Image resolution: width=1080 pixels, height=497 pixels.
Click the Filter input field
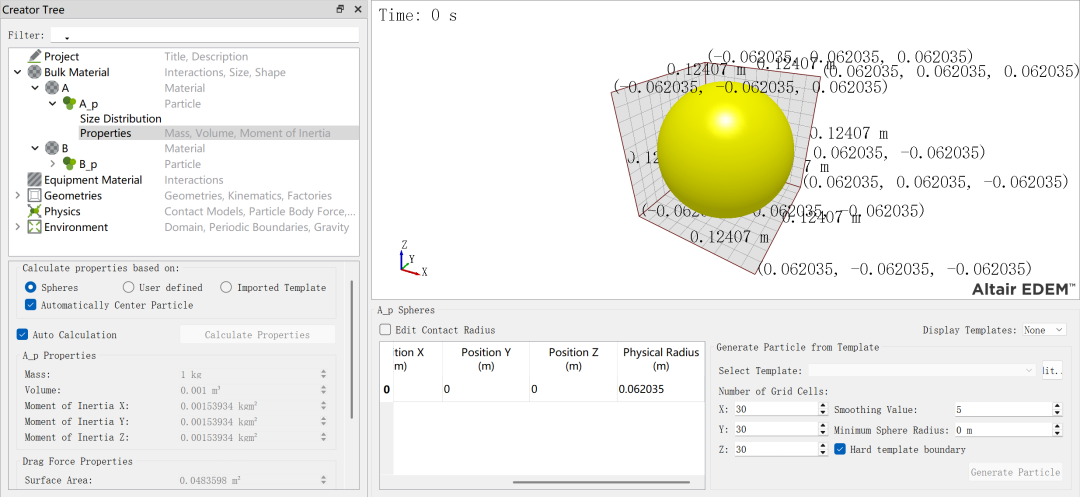tap(205, 35)
